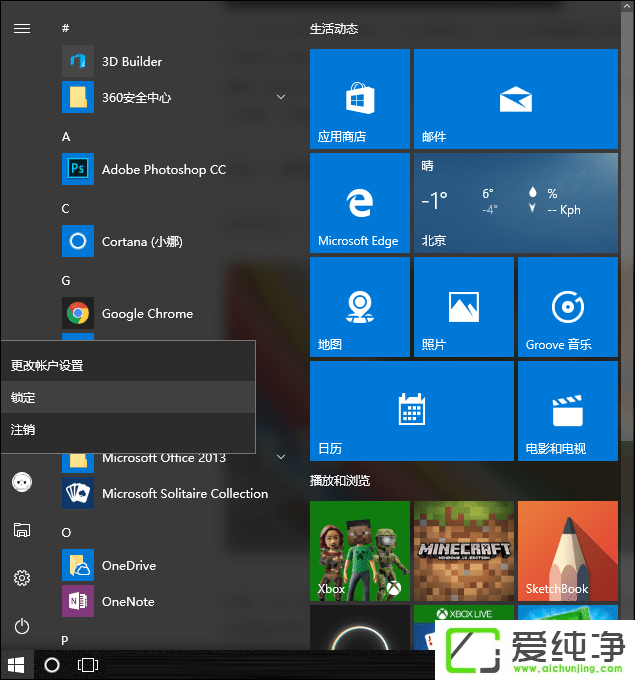
Task: Open the Minecraft tile
Action: pyautogui.click(x=464, y=551)
